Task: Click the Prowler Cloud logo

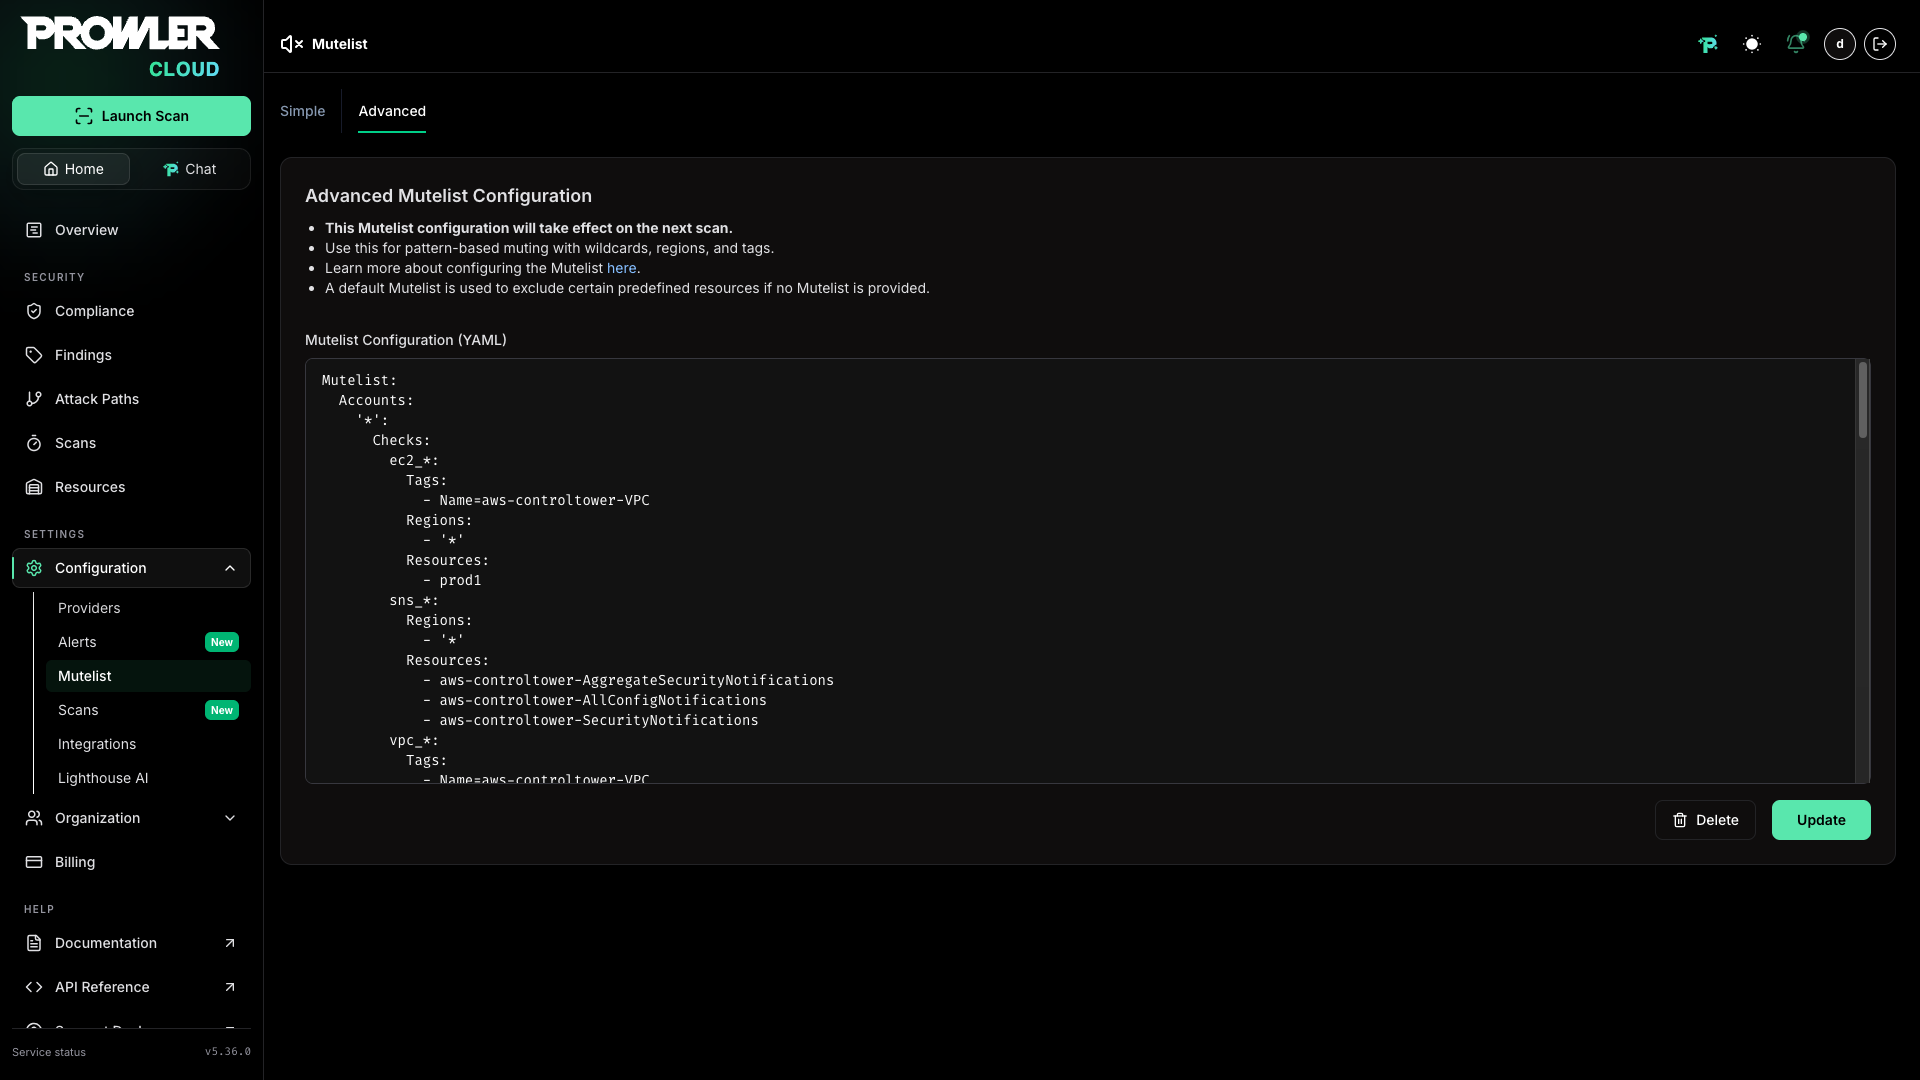Action: 120,47
